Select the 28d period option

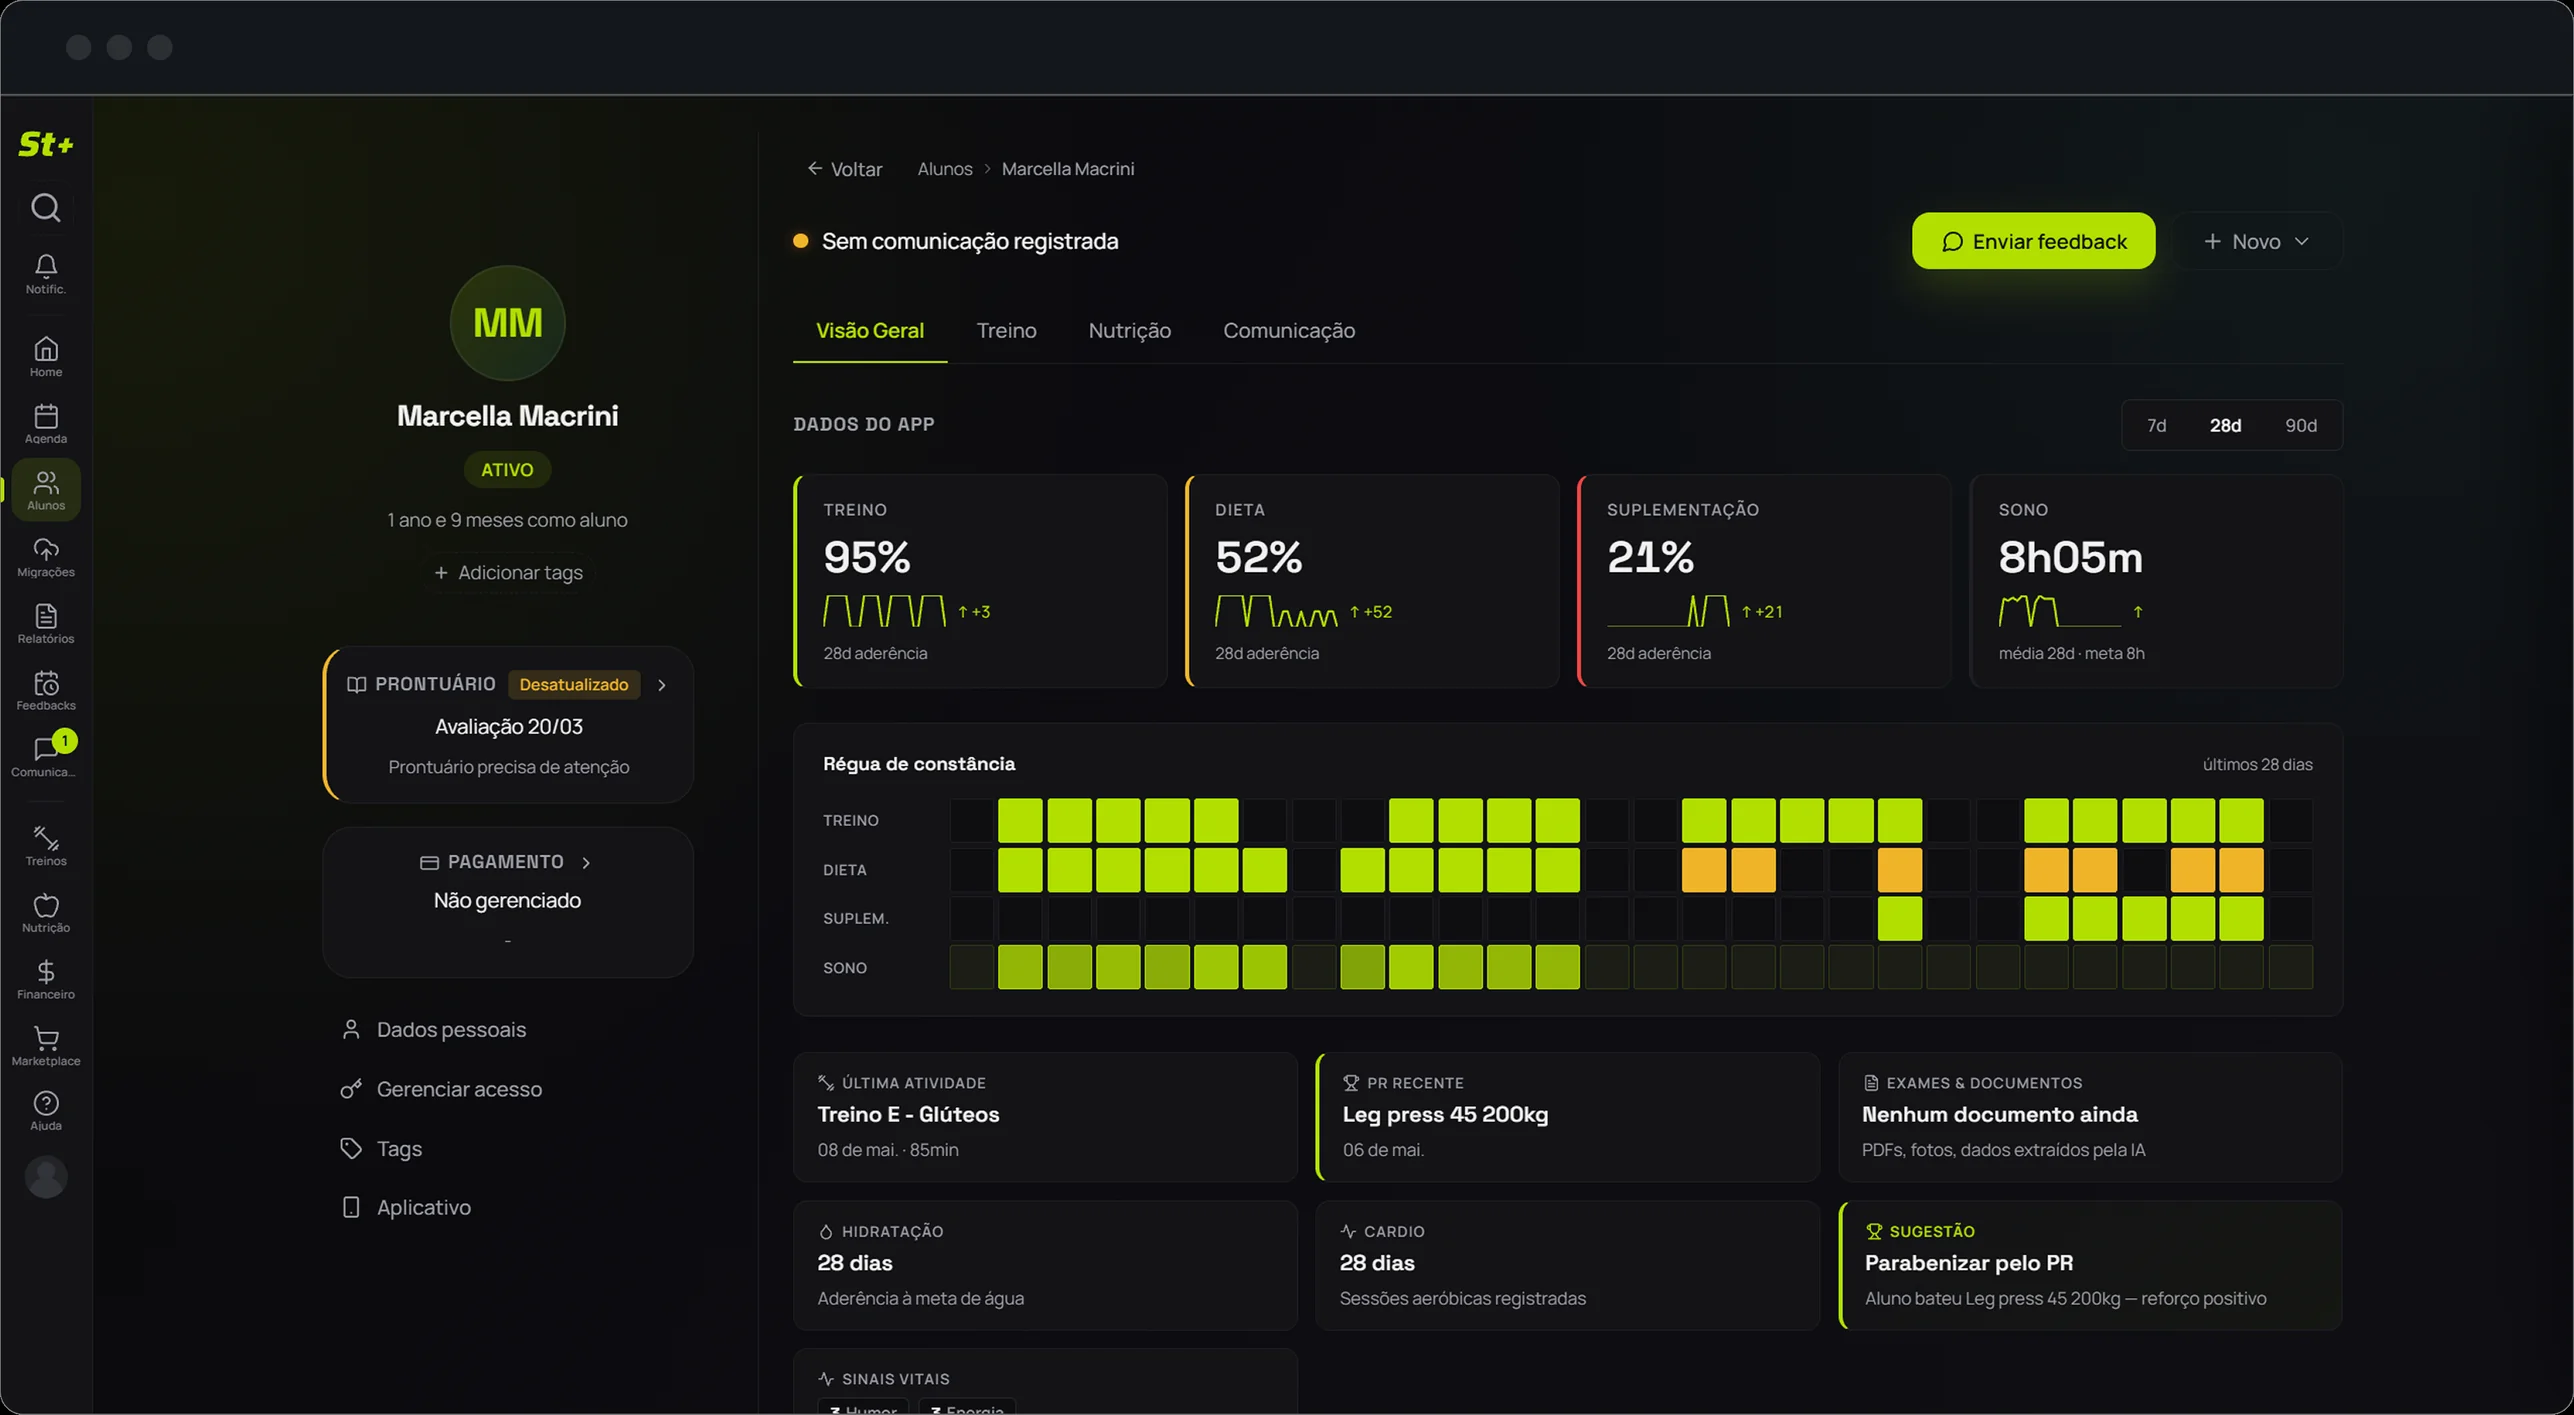[2225, 426]
